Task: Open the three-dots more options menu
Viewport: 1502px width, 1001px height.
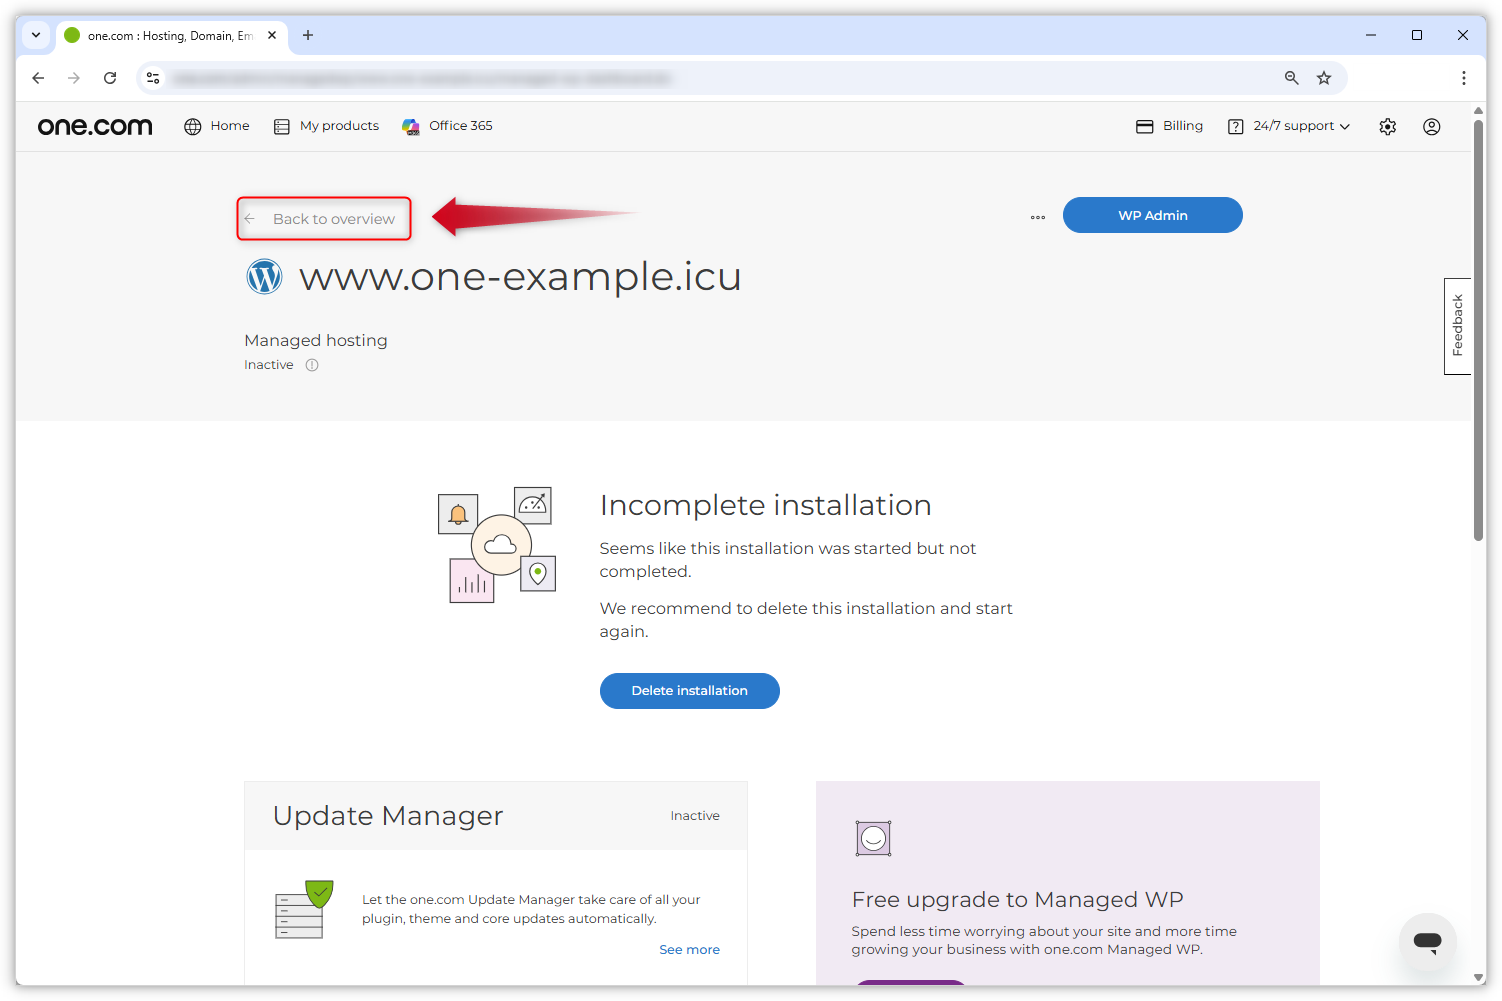Action: [x=1038, y=217]
